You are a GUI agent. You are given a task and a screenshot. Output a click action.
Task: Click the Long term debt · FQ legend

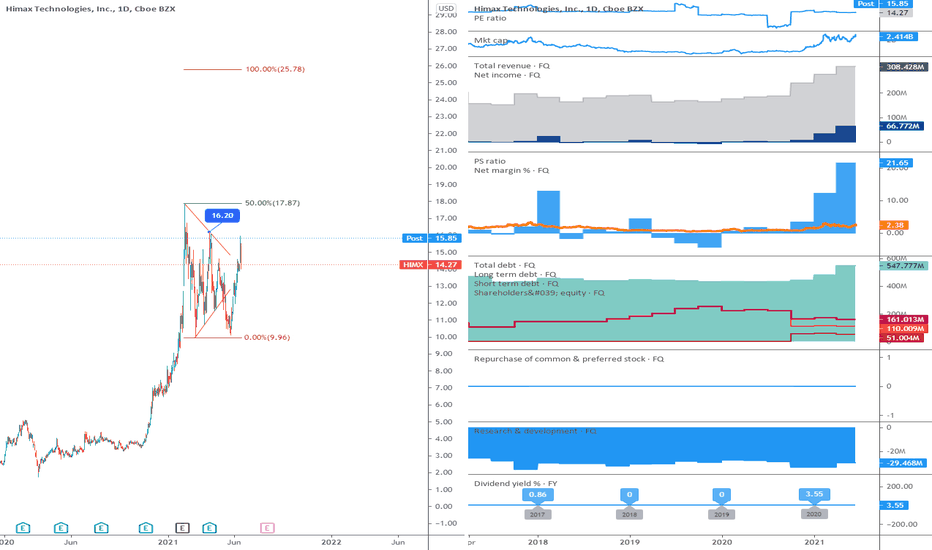click(x=515, y=274)
